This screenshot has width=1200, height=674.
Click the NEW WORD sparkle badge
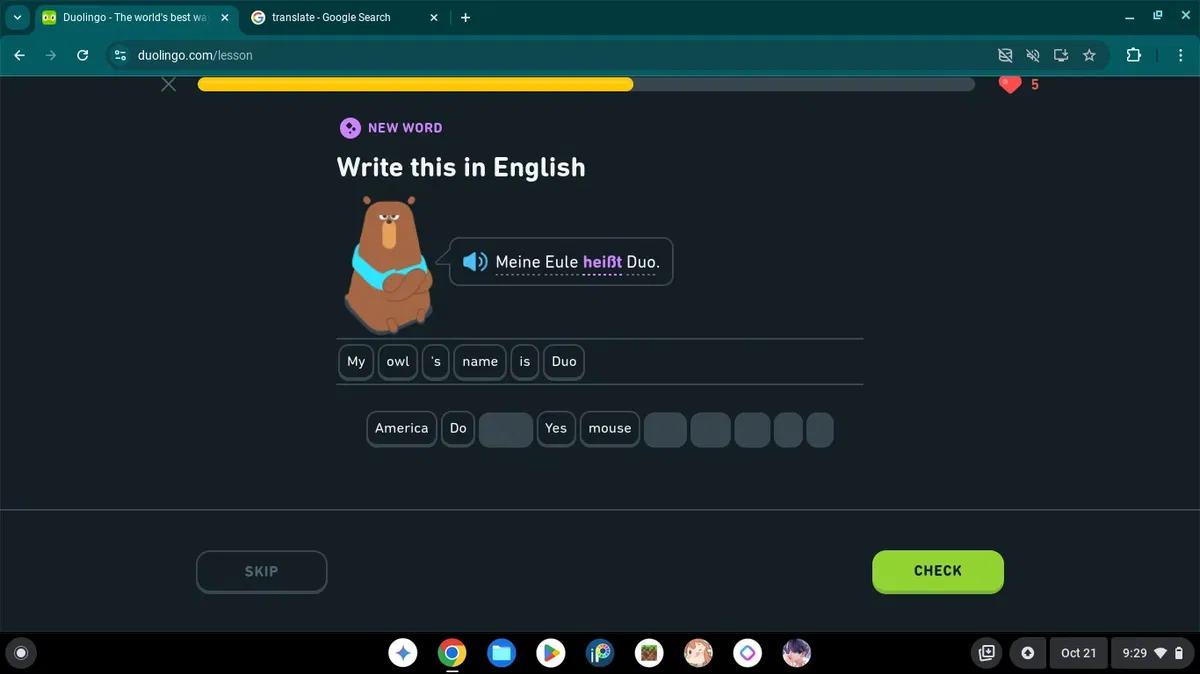point(350,128)
